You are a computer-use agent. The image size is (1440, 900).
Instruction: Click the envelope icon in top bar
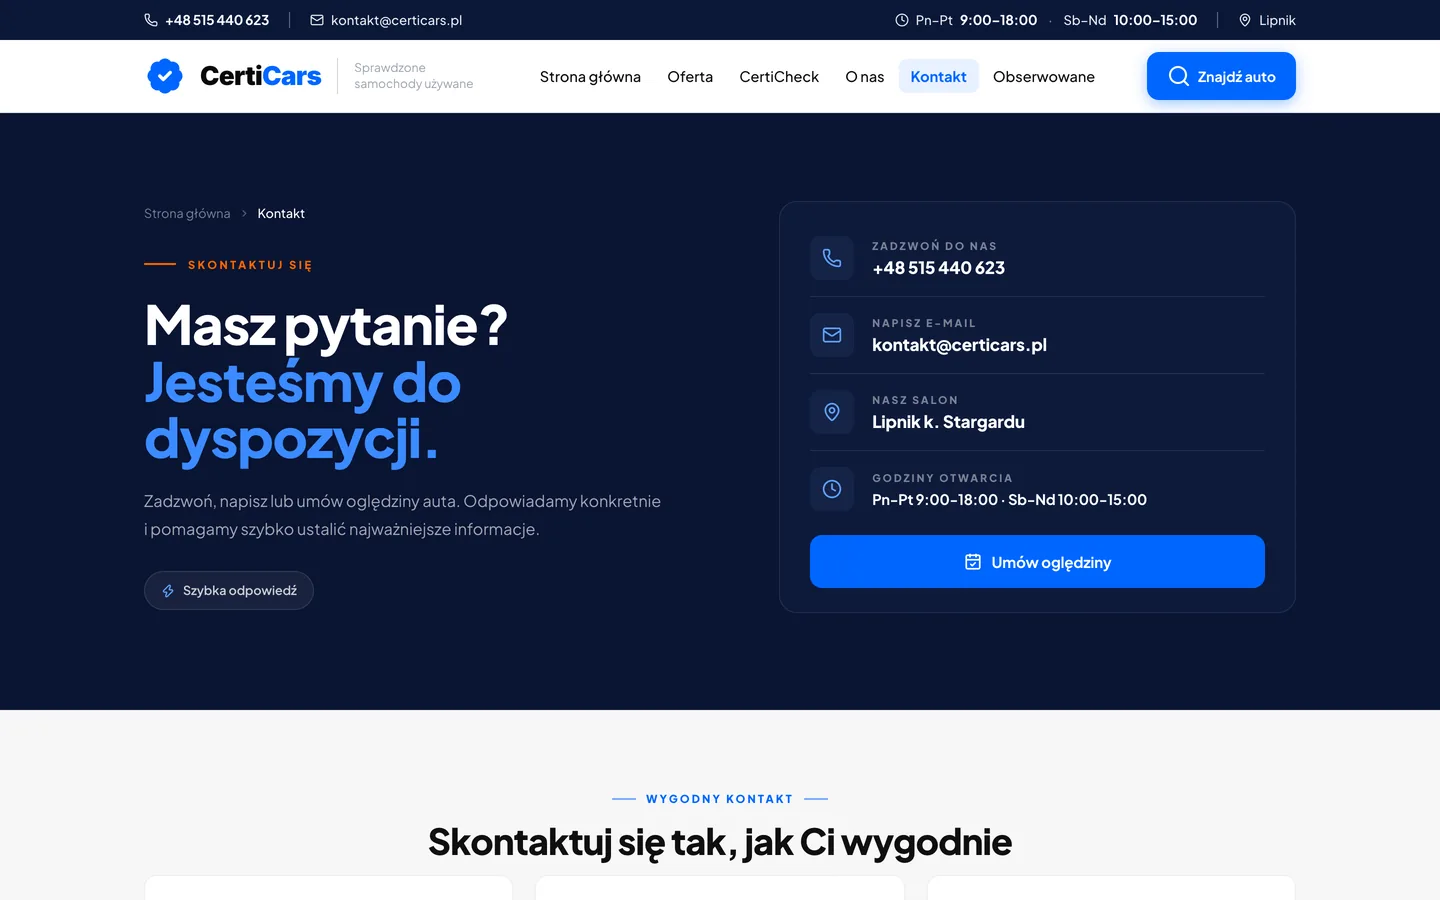click(317, 20)
